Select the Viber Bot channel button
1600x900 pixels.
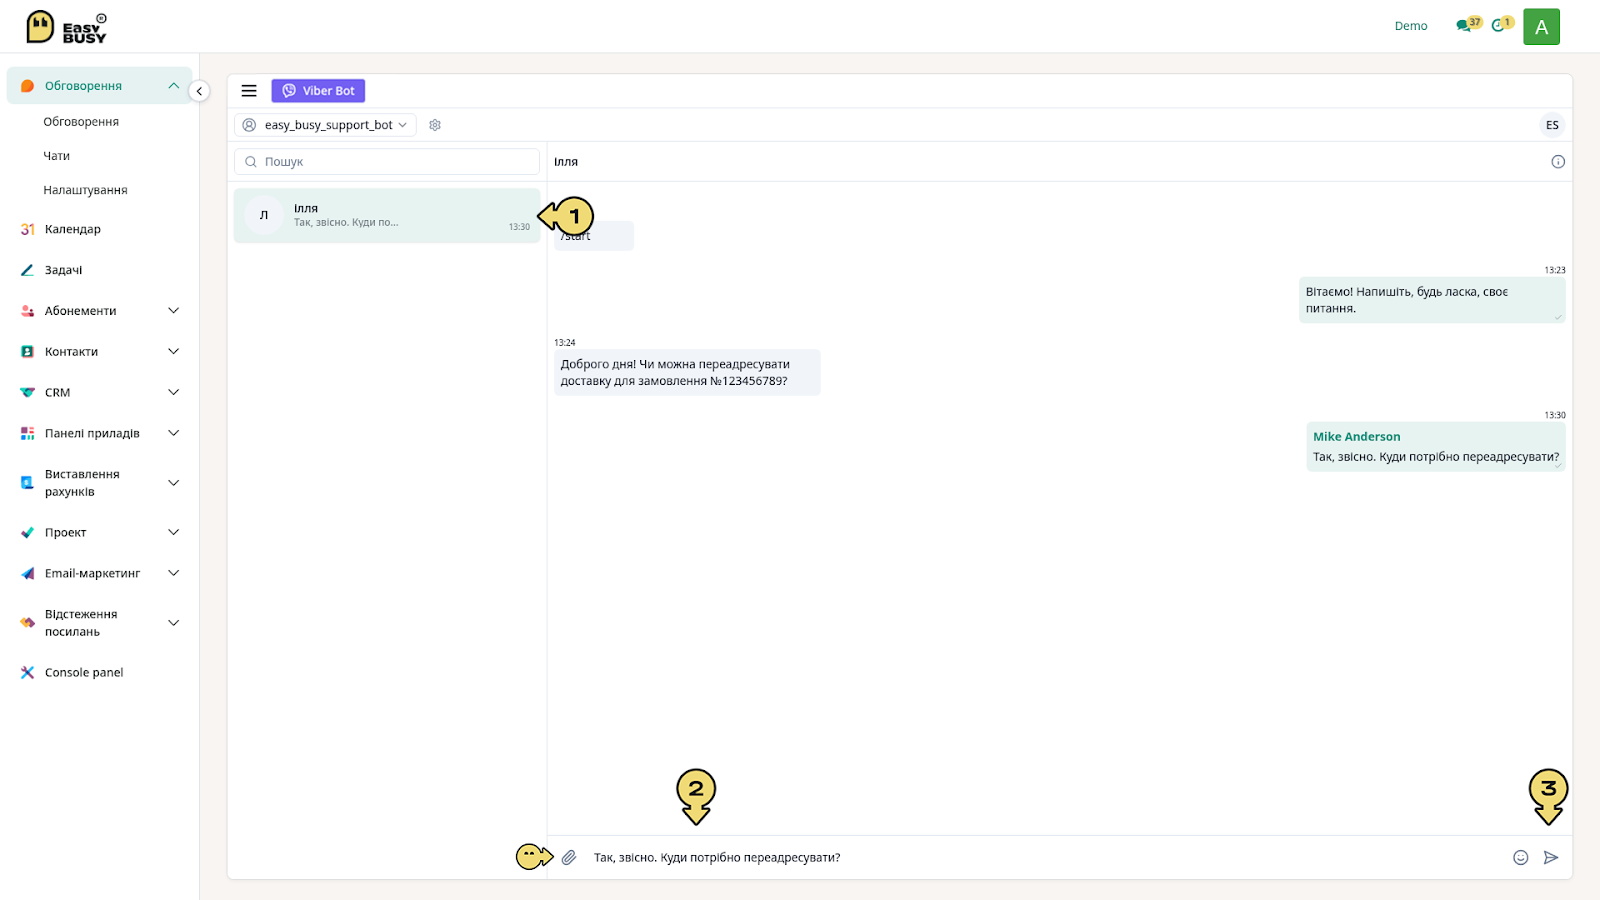[x=318, y=91]
